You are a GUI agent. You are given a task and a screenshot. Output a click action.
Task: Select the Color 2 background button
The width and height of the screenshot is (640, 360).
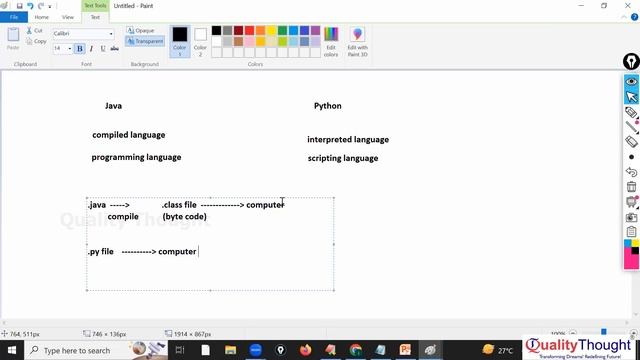200,41
